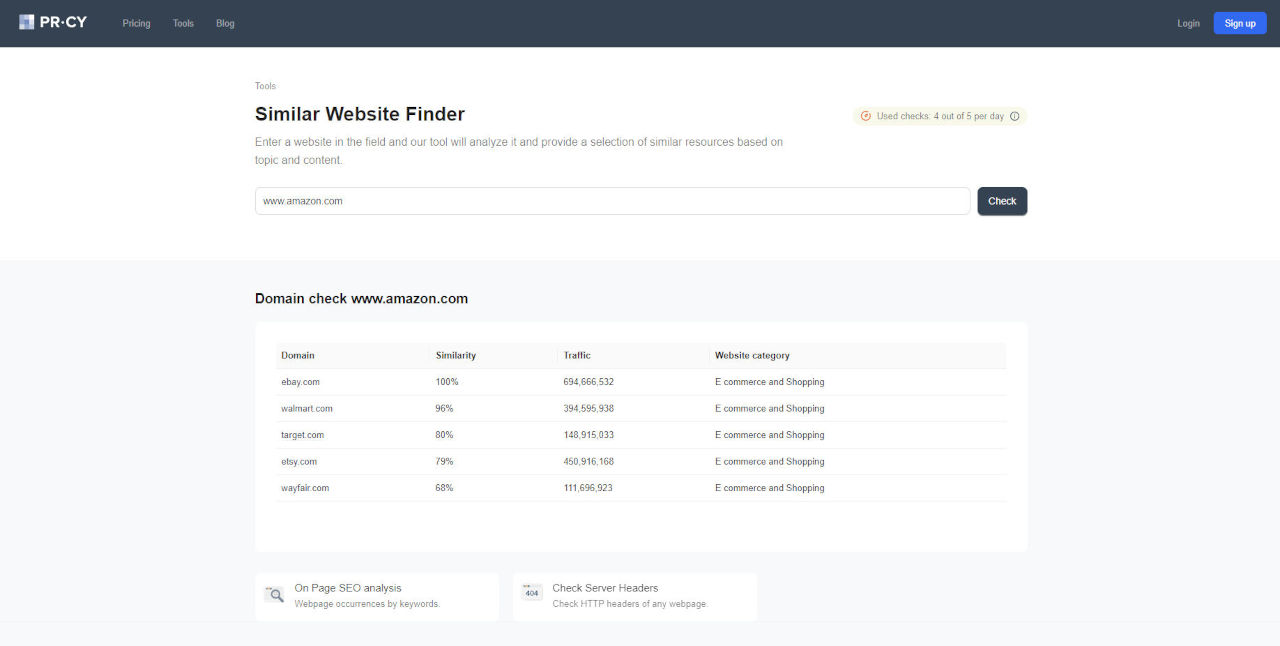Click the Check button
The width and height of the screenshot is (1280, 646).
coord(1002,201)
